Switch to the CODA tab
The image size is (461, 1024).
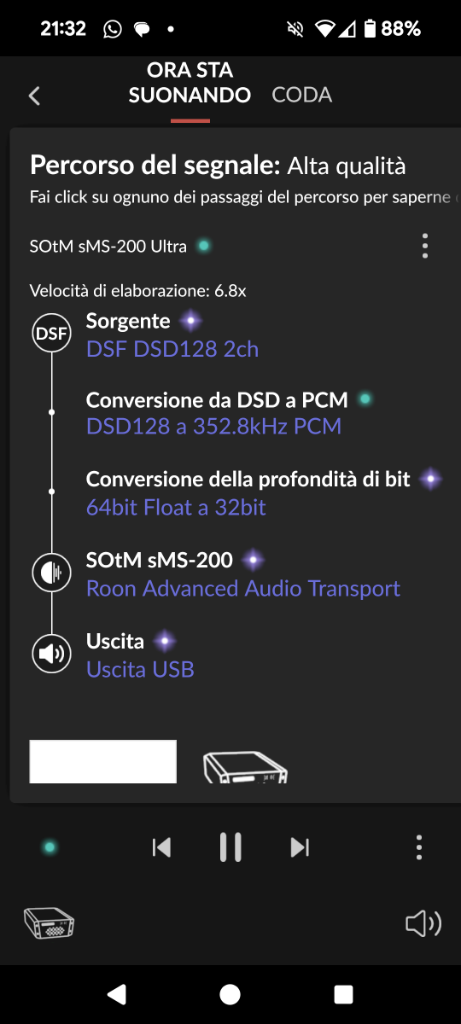(302, 95)
